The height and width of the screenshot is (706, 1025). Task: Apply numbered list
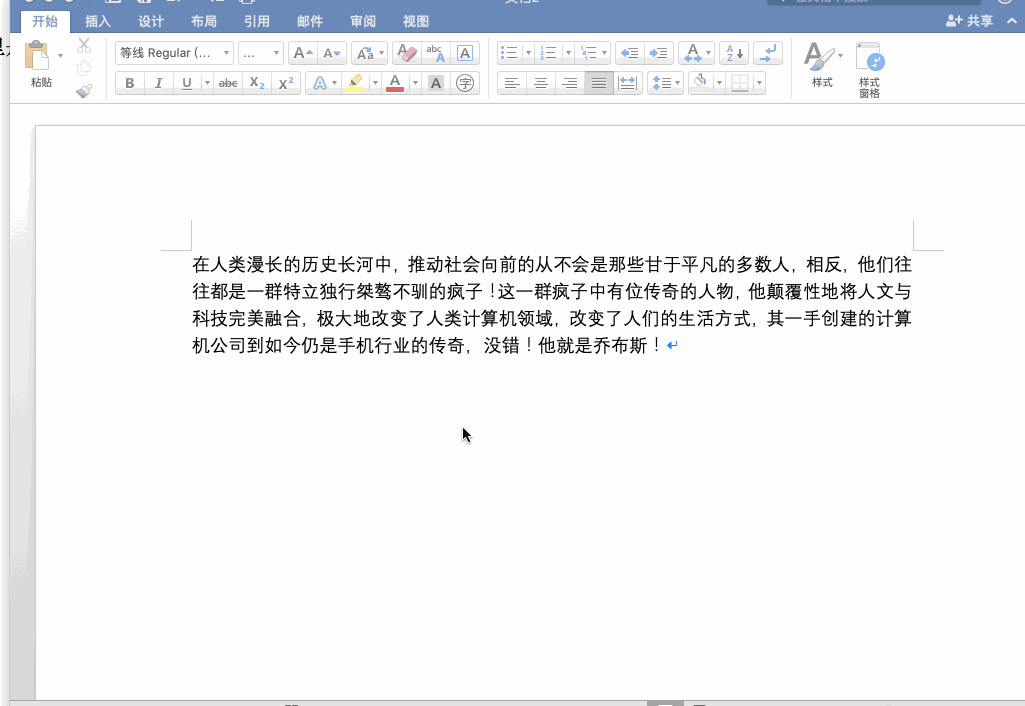550,53
